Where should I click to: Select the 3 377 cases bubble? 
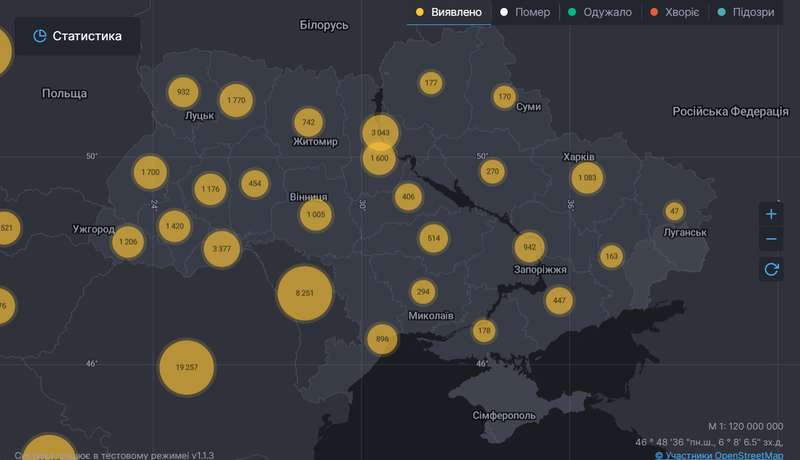pos(222,249)
